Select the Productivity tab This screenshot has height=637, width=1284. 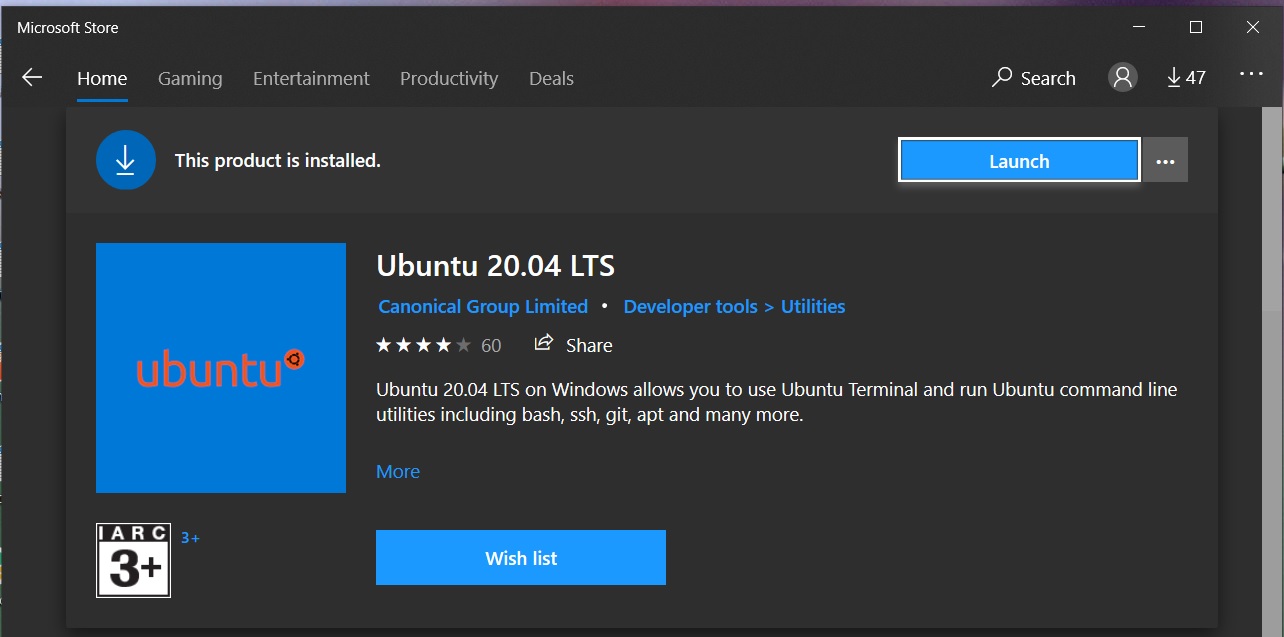(449, 78)
